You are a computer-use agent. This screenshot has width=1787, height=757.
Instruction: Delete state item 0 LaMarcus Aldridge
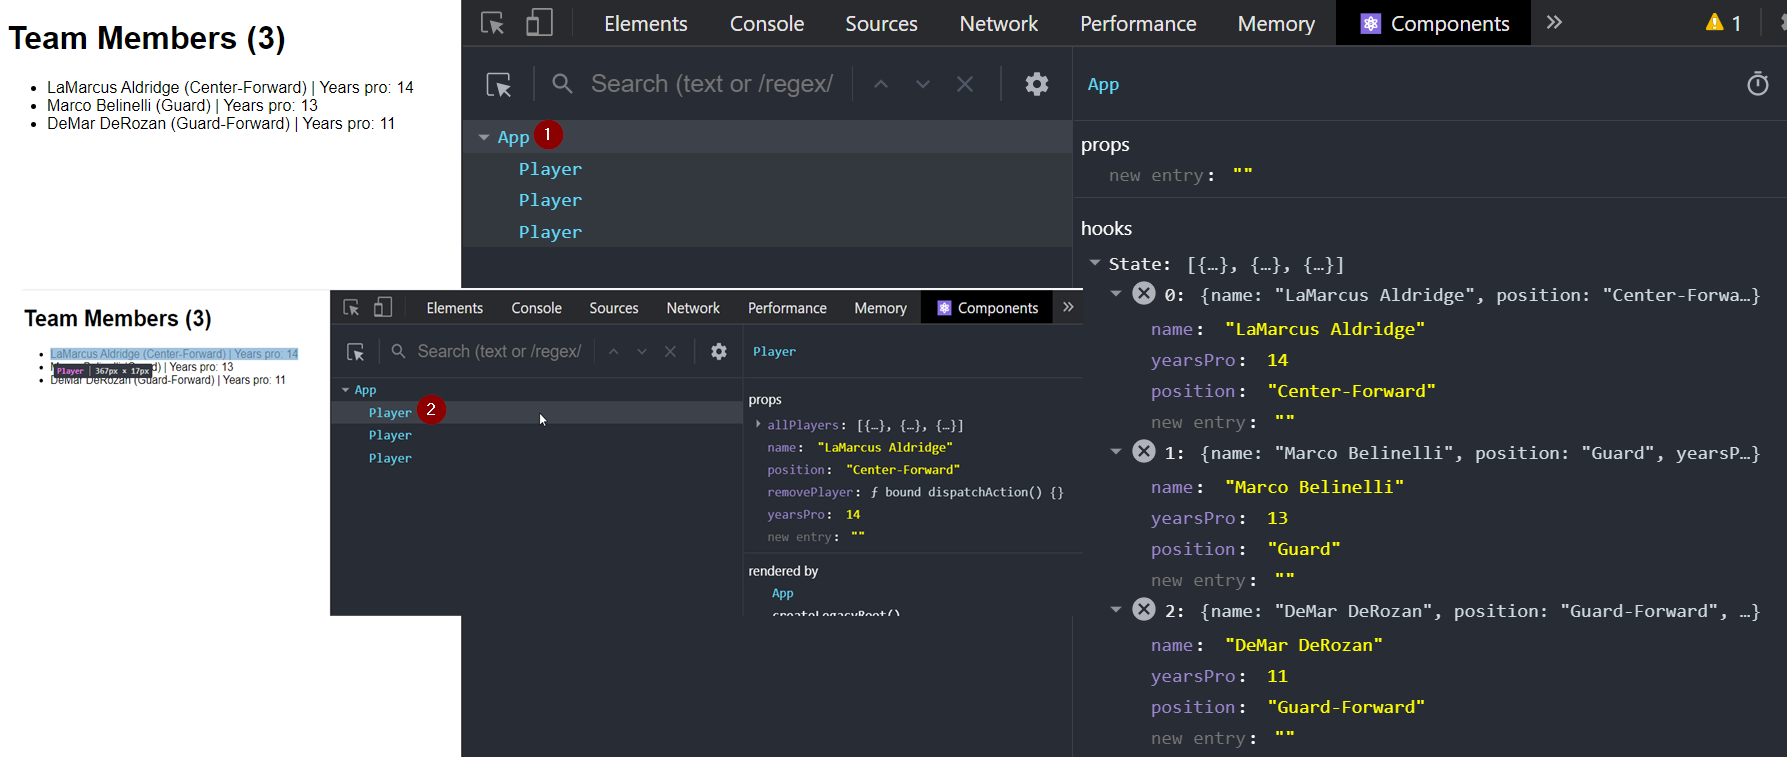tap(1144, 293)
